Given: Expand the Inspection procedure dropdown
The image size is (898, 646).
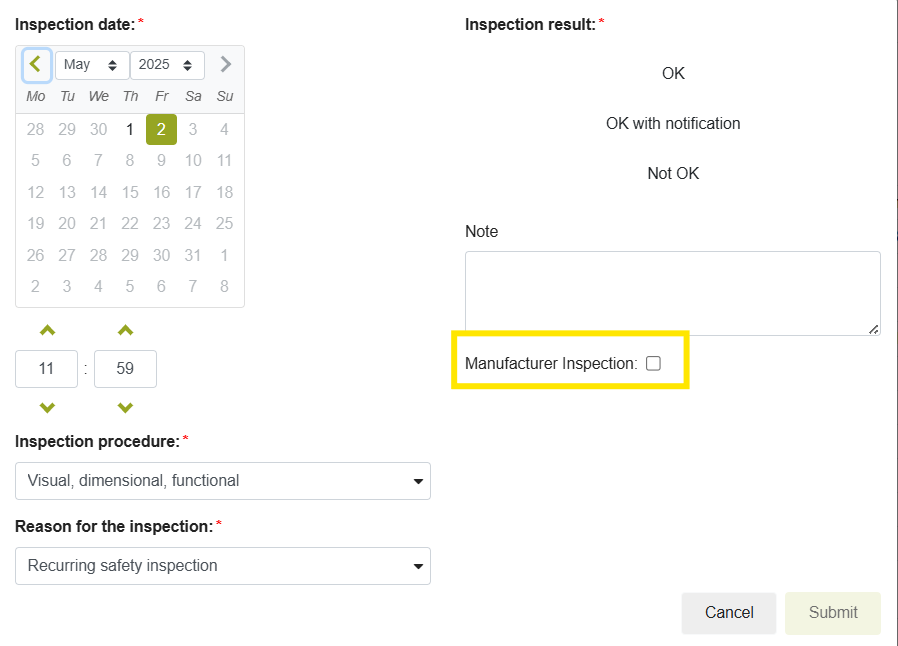Looking at the screenshot, I should [x=222, y=481].
